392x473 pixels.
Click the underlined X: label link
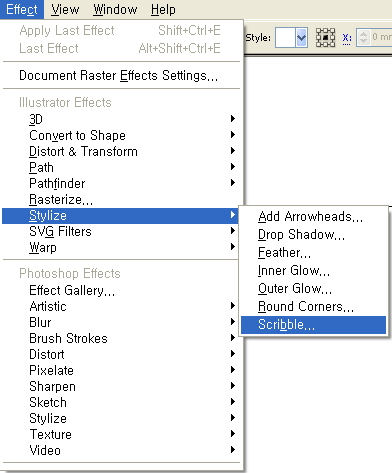[x=347, y=38]
